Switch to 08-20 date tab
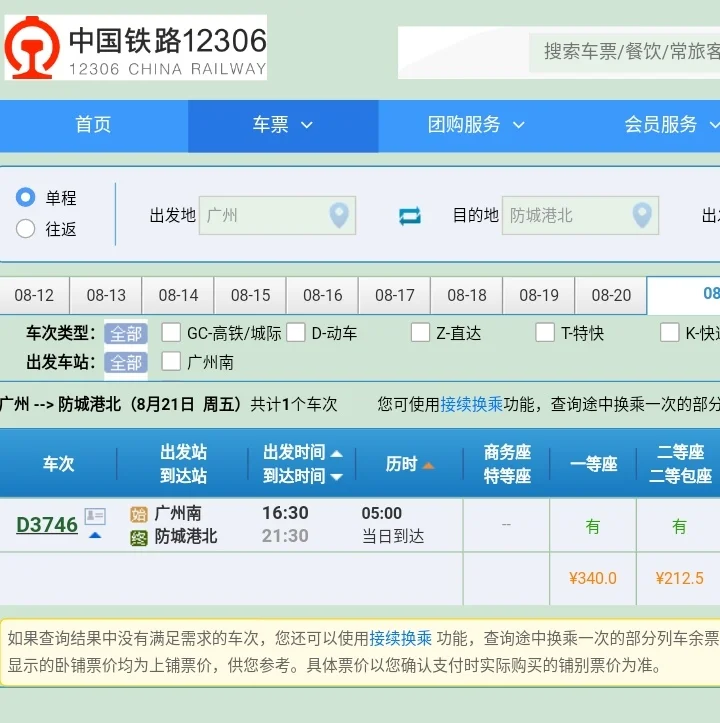The height and width of the screenshot is (723, 720). (x=611, y=295)
